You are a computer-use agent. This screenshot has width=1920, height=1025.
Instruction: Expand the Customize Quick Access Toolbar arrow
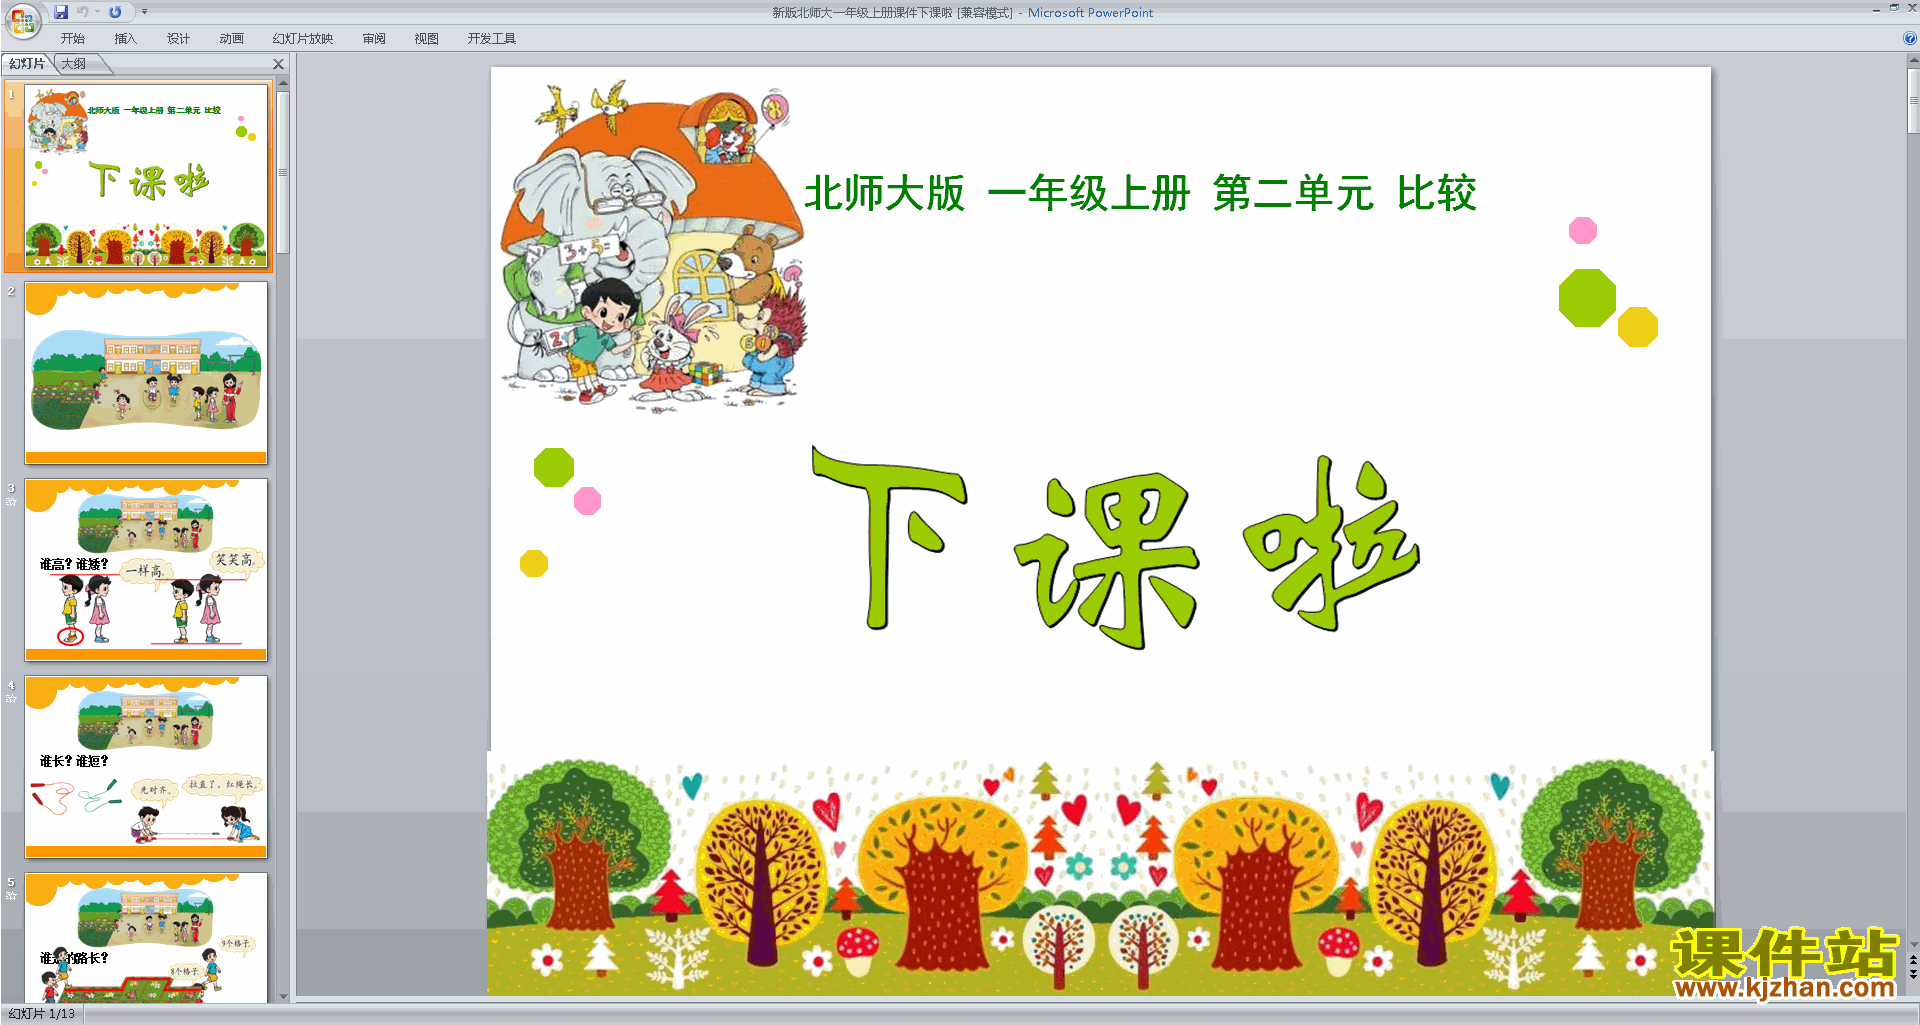(144, 12)
